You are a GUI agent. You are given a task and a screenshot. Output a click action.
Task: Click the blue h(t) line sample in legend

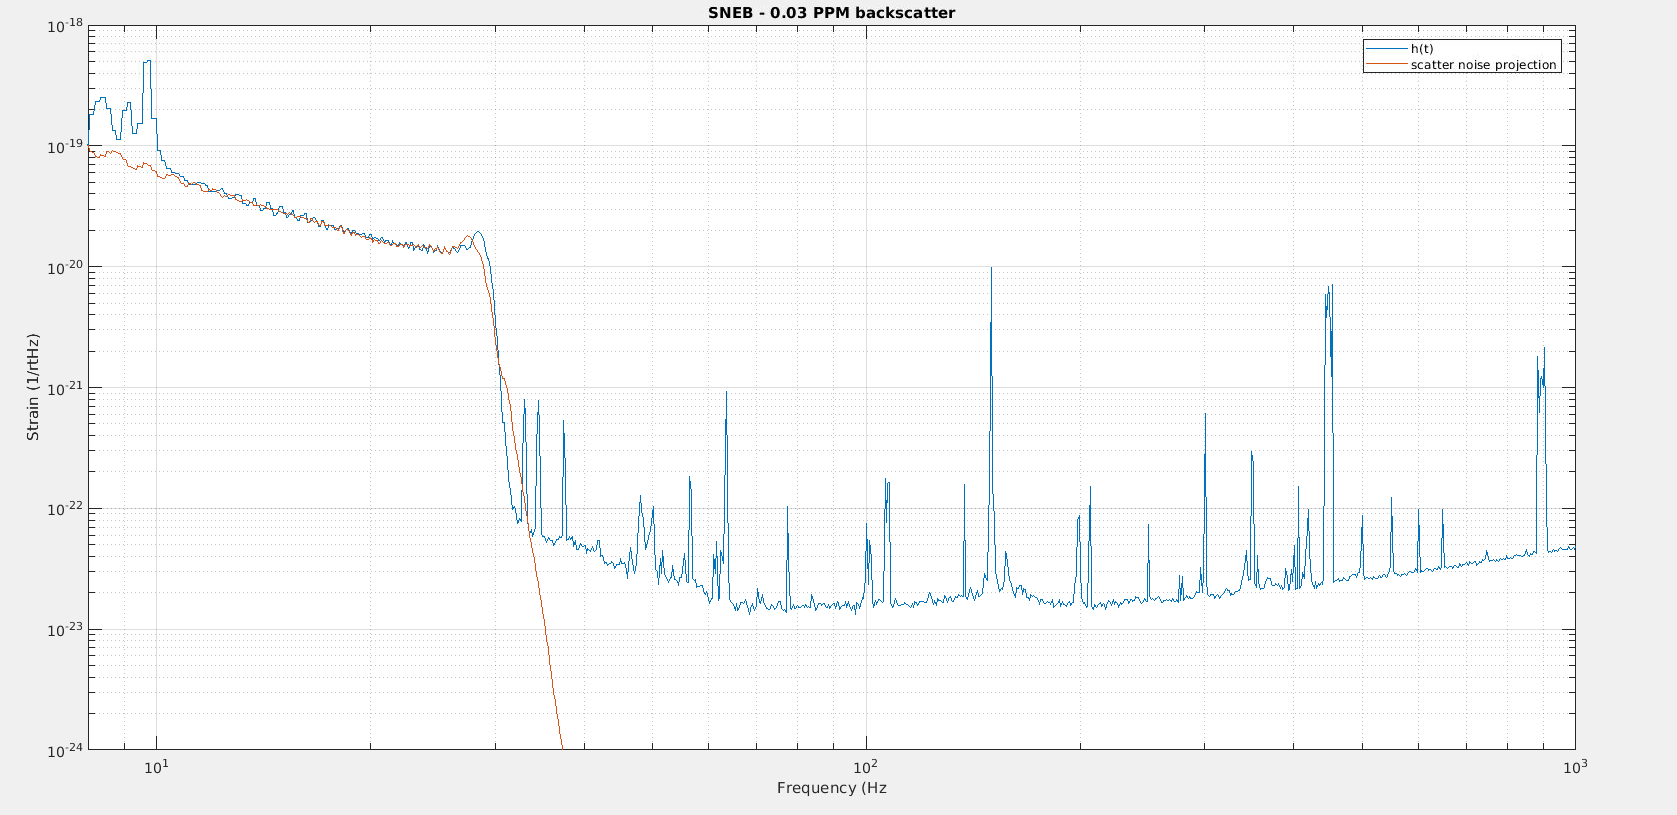[1386, 49]
